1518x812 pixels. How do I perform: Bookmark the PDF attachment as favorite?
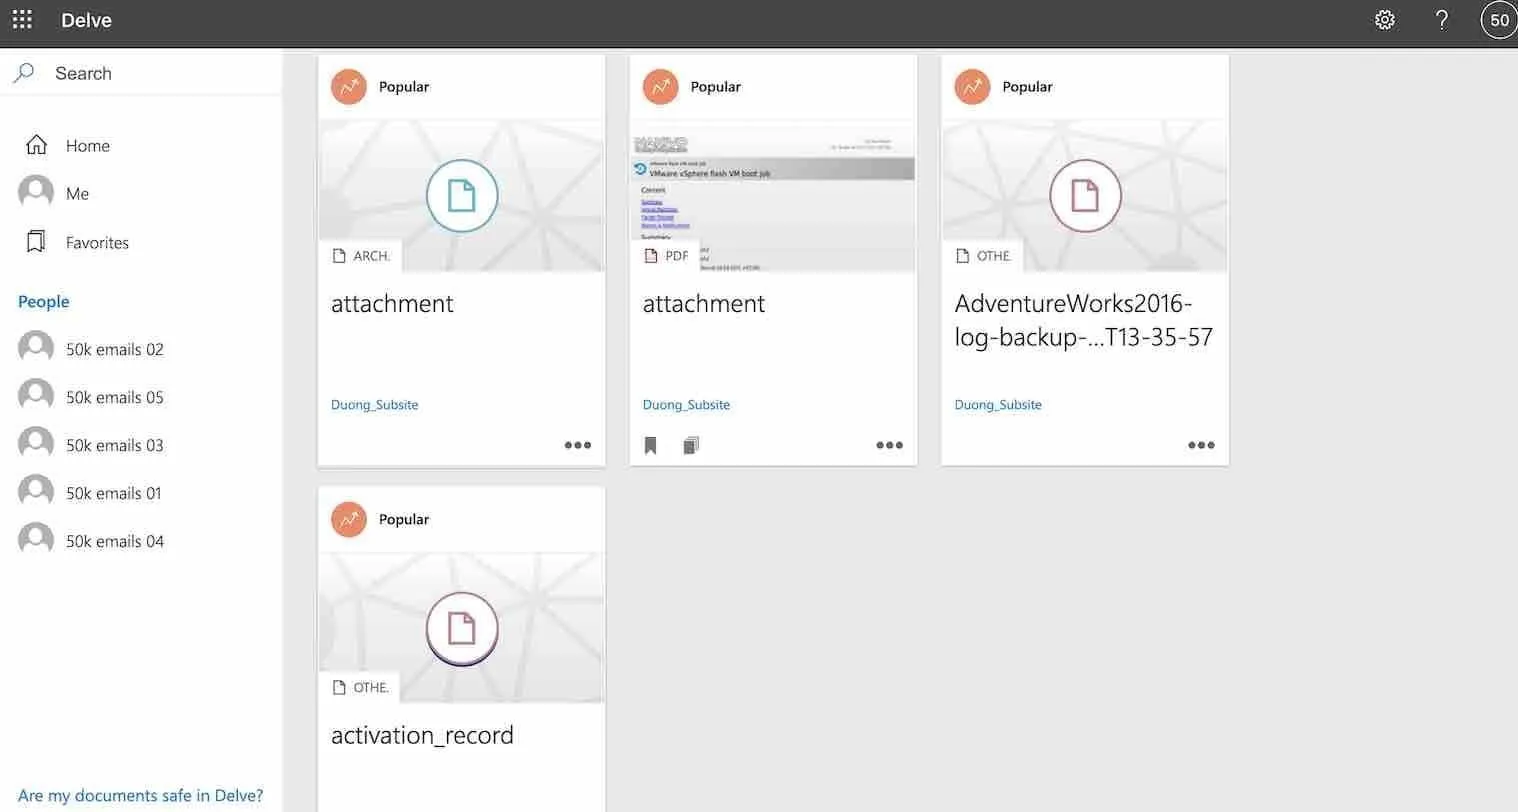click(651, 445)
